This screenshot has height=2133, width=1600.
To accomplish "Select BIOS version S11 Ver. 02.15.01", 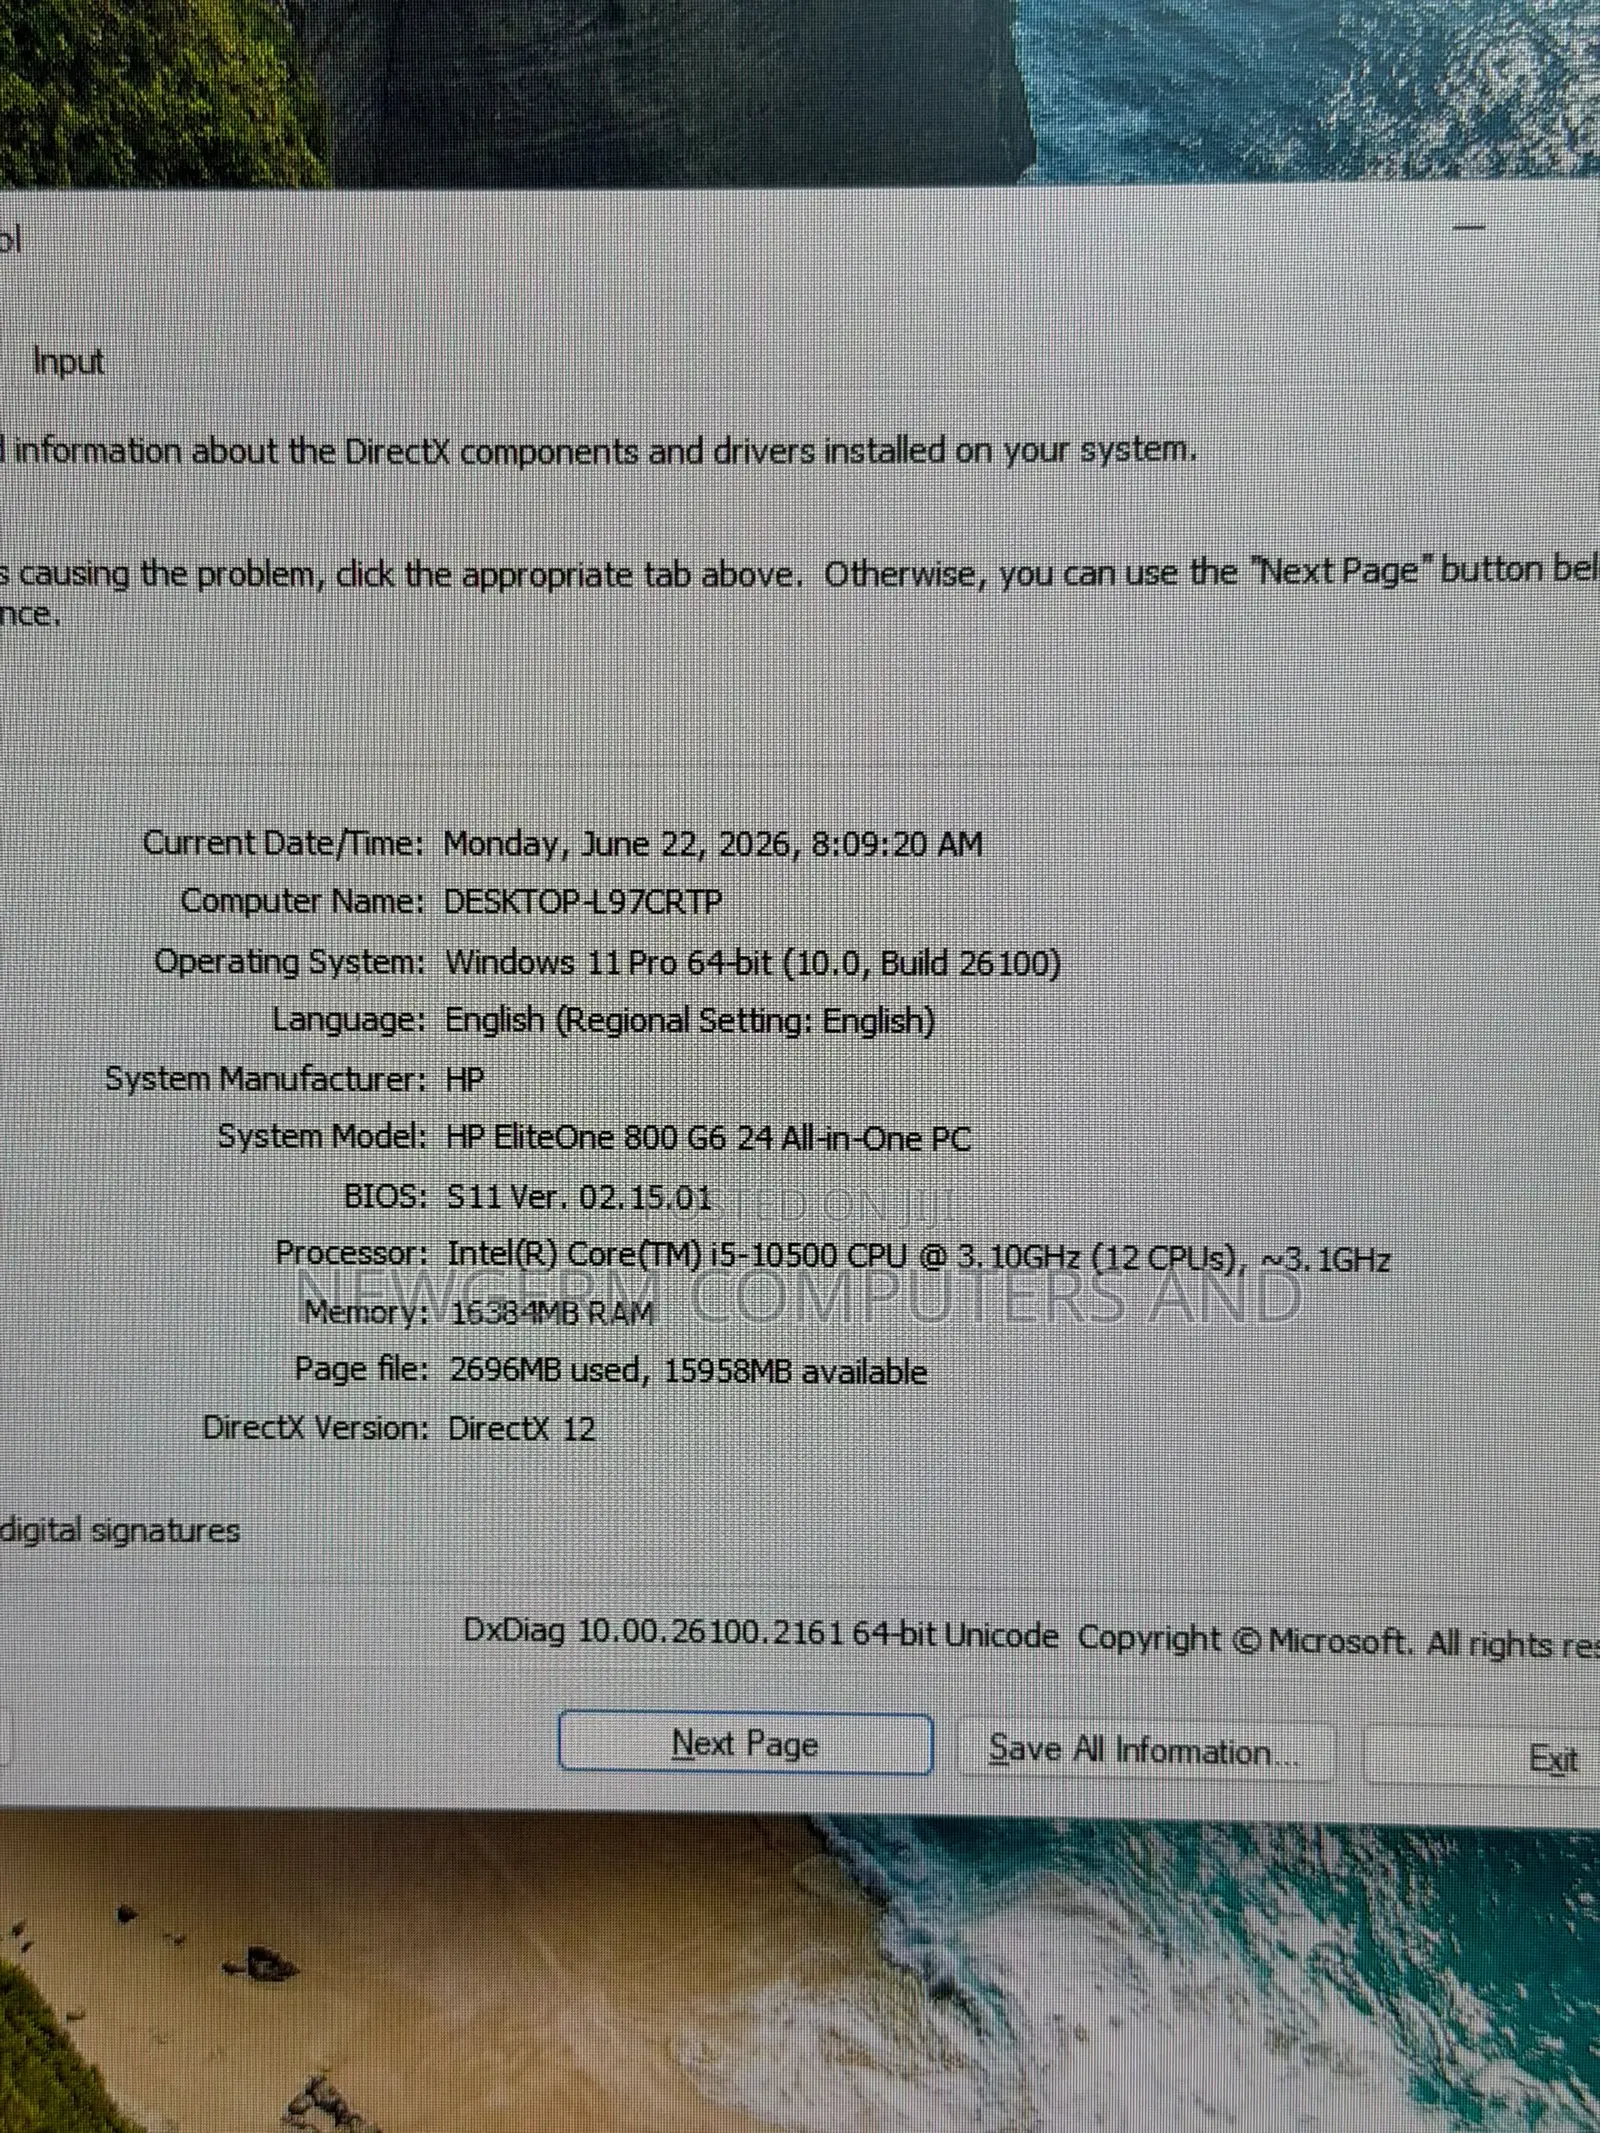I will [579, 1197].
